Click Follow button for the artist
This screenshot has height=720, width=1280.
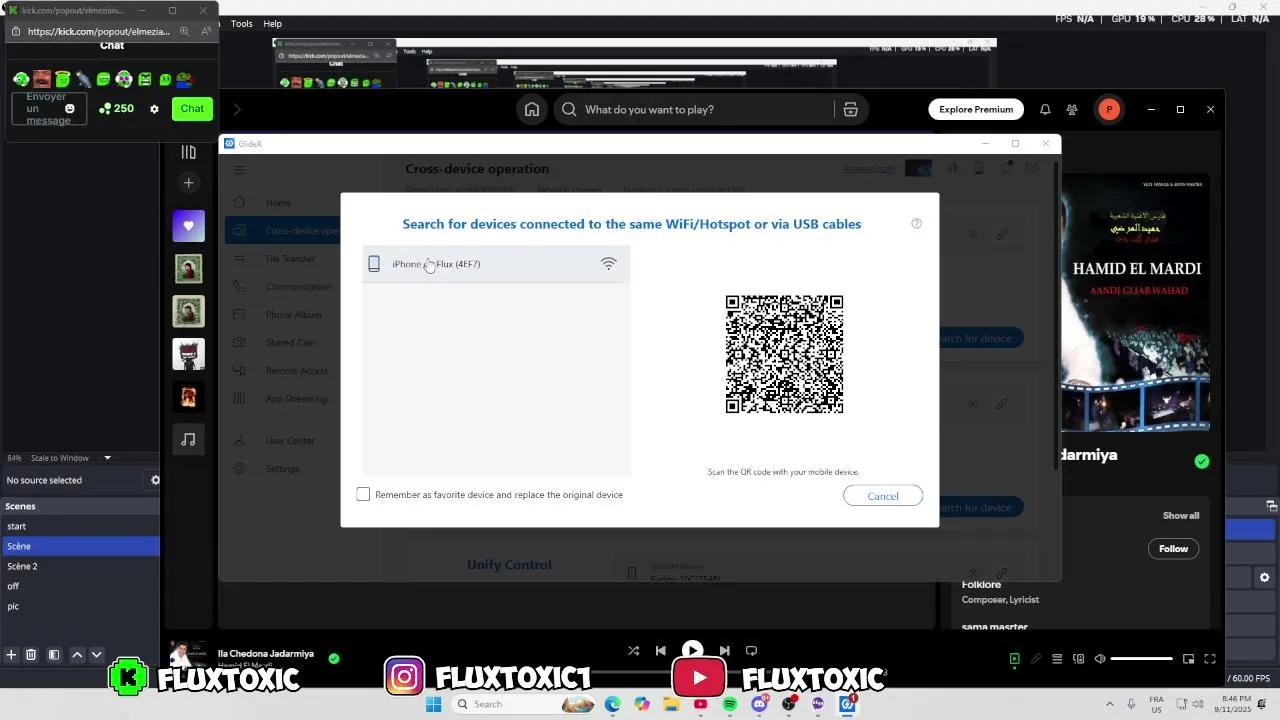pos(1173,548)
